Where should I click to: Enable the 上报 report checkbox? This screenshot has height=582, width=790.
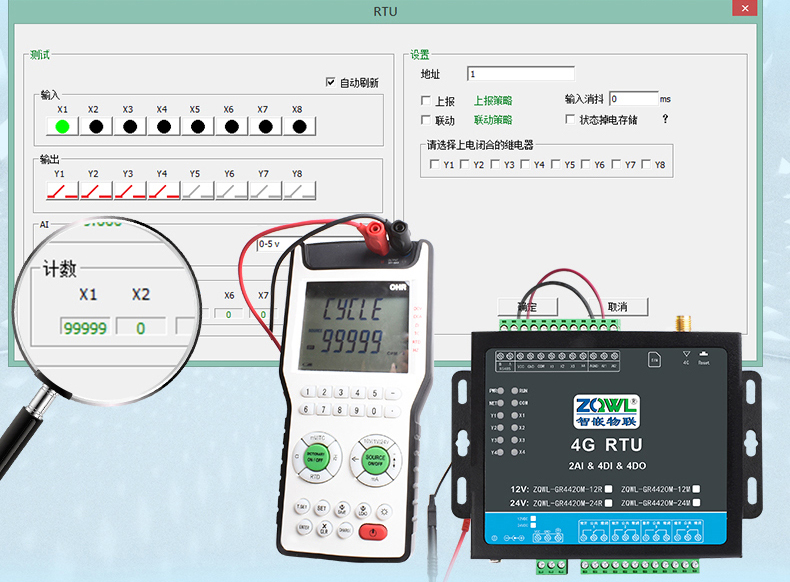426,101
